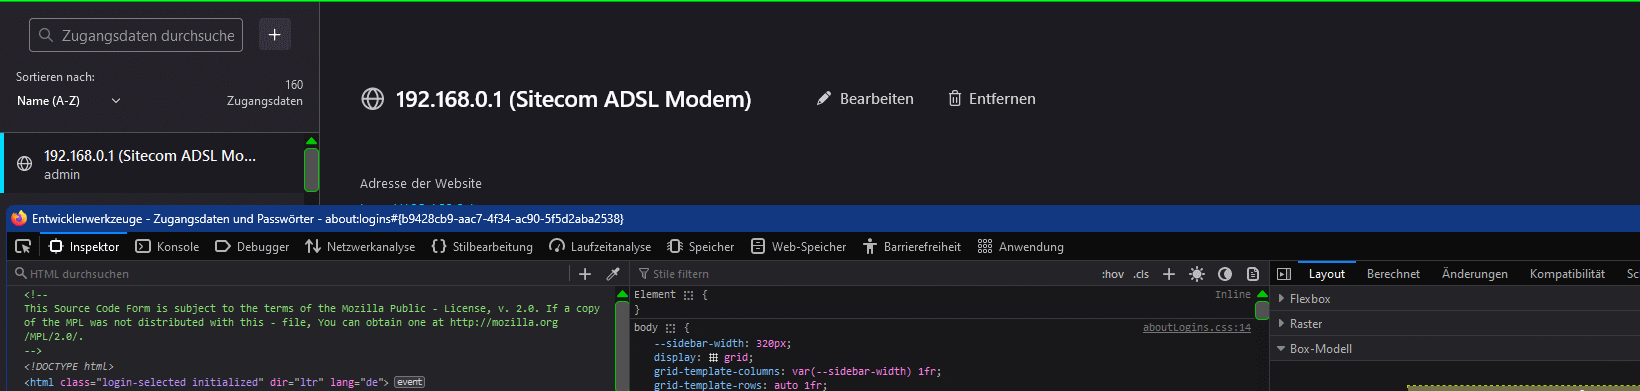Open aboutLogins.css:14 source link

1197,328
